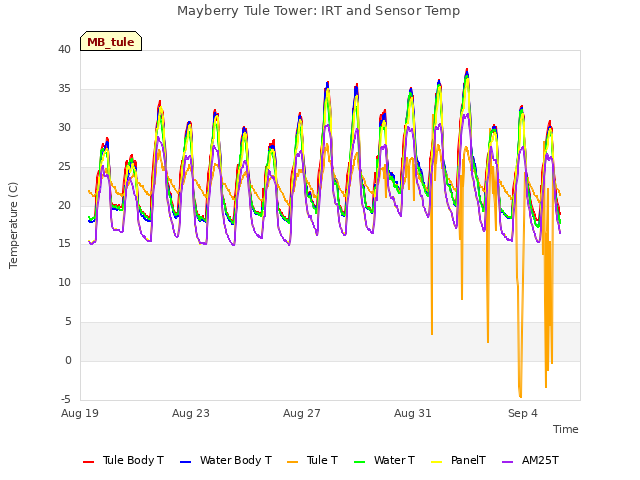Click the Temperature (C) axis title

pyautogui.click(x=13, y=225)
